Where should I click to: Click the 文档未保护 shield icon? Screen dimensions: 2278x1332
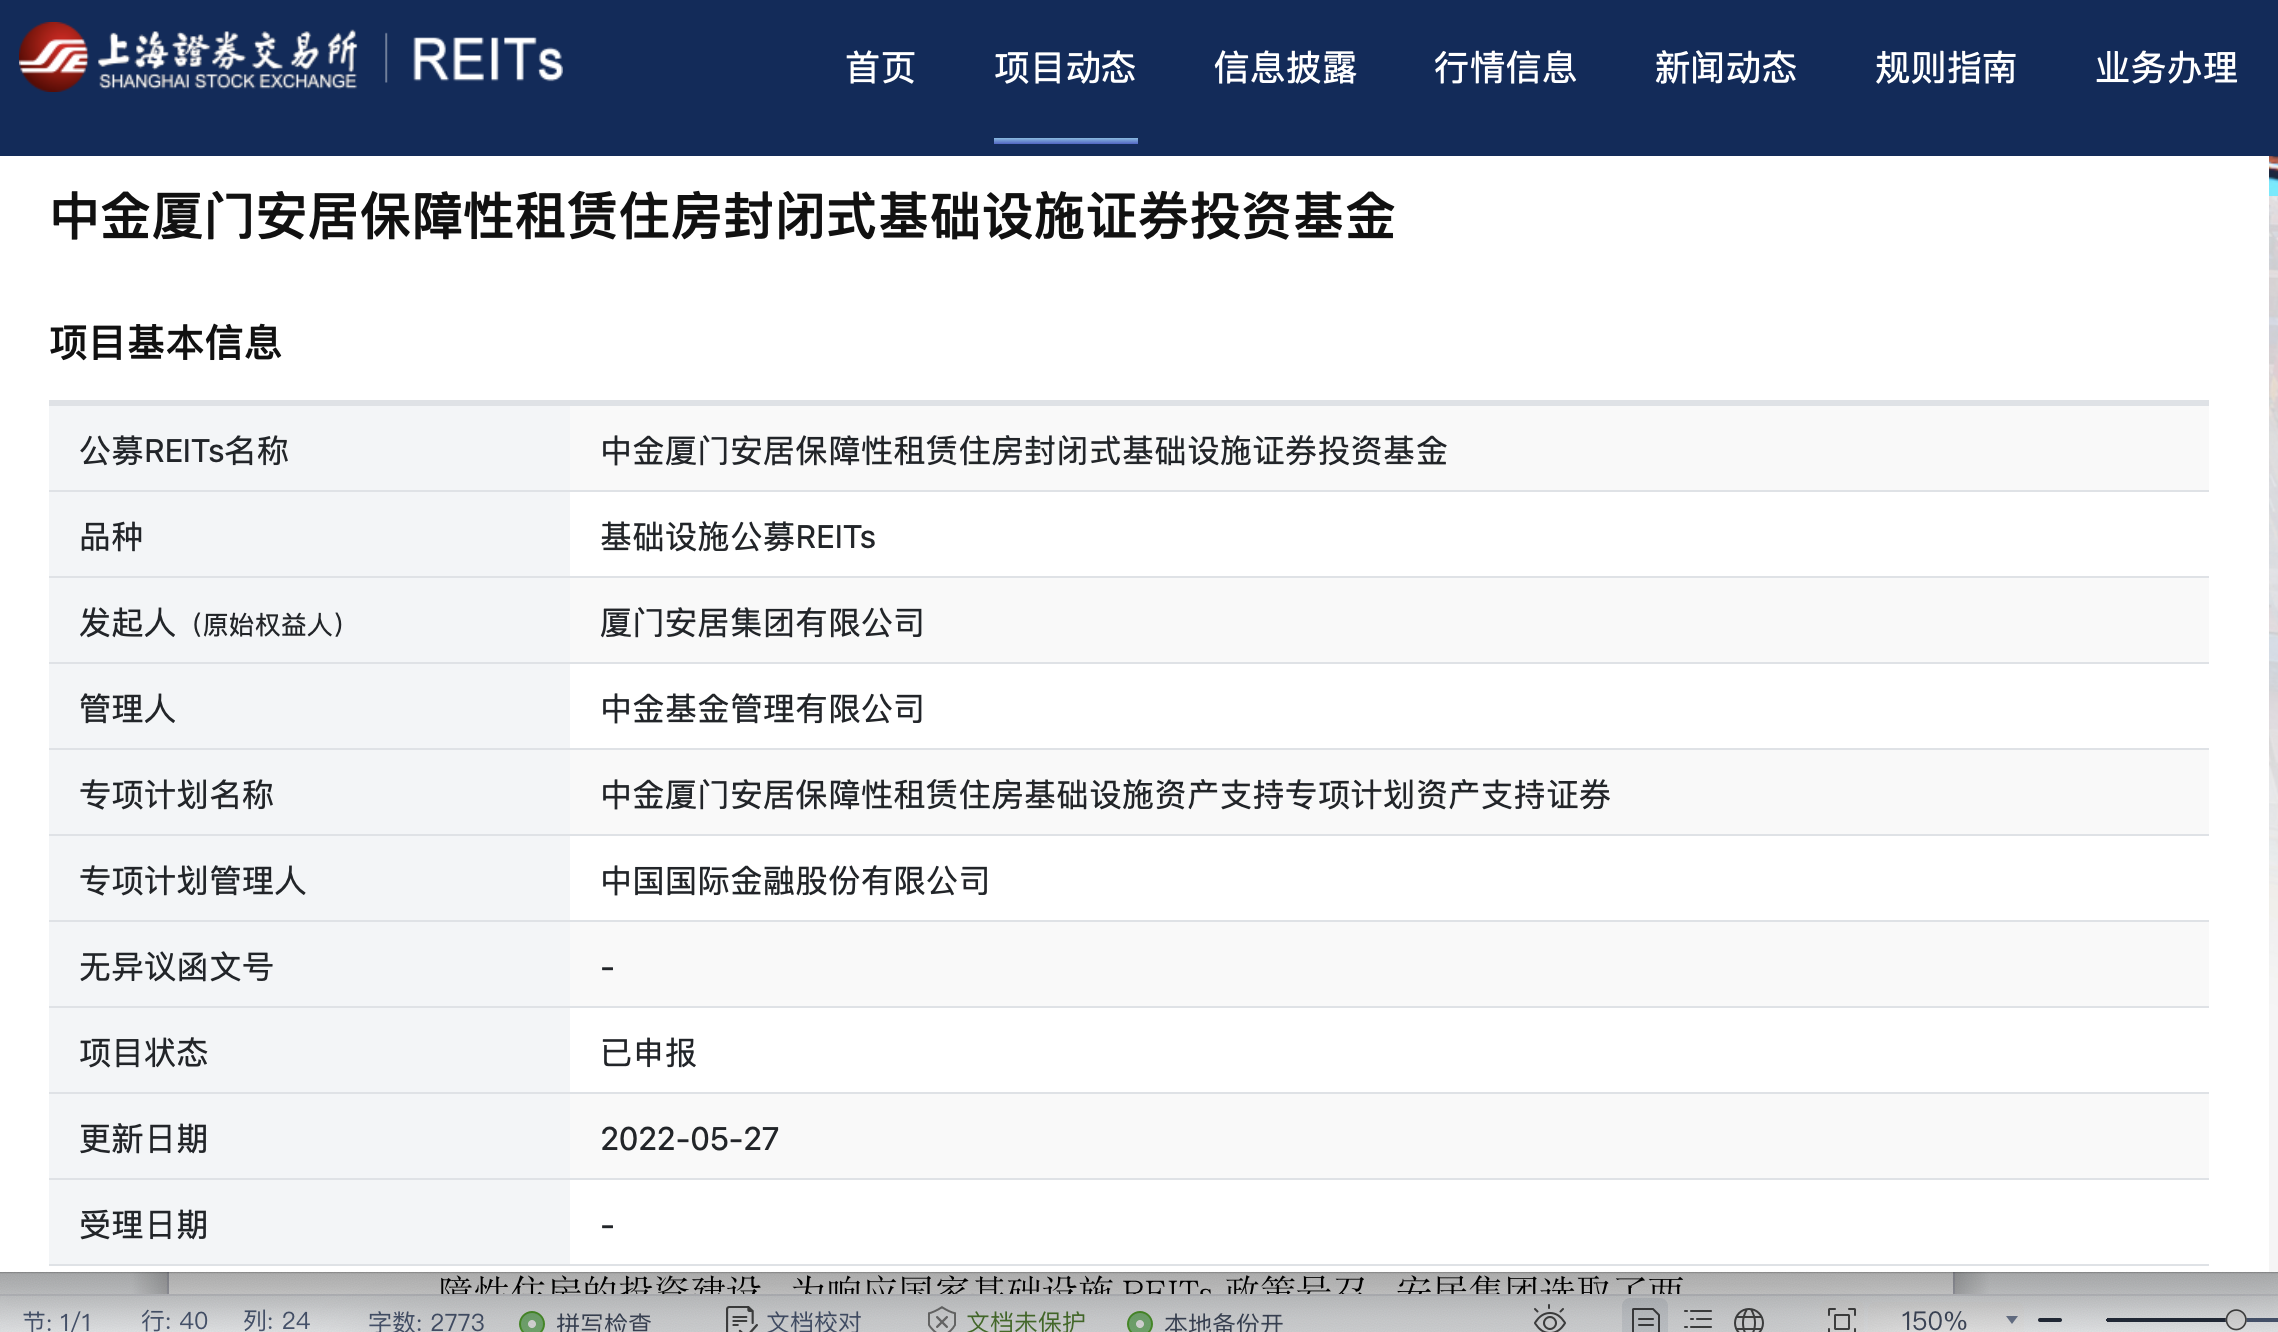(x=941, y=1320)
